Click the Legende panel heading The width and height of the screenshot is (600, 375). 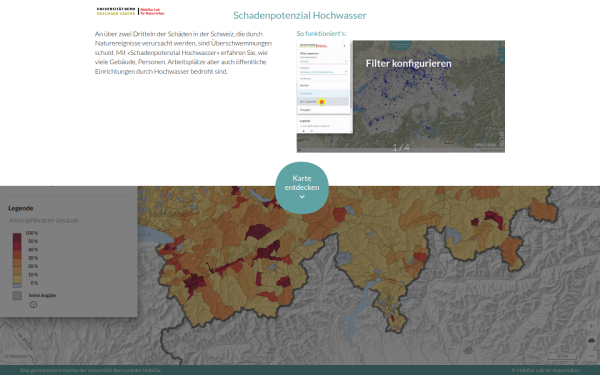click(x=21, y=208)
